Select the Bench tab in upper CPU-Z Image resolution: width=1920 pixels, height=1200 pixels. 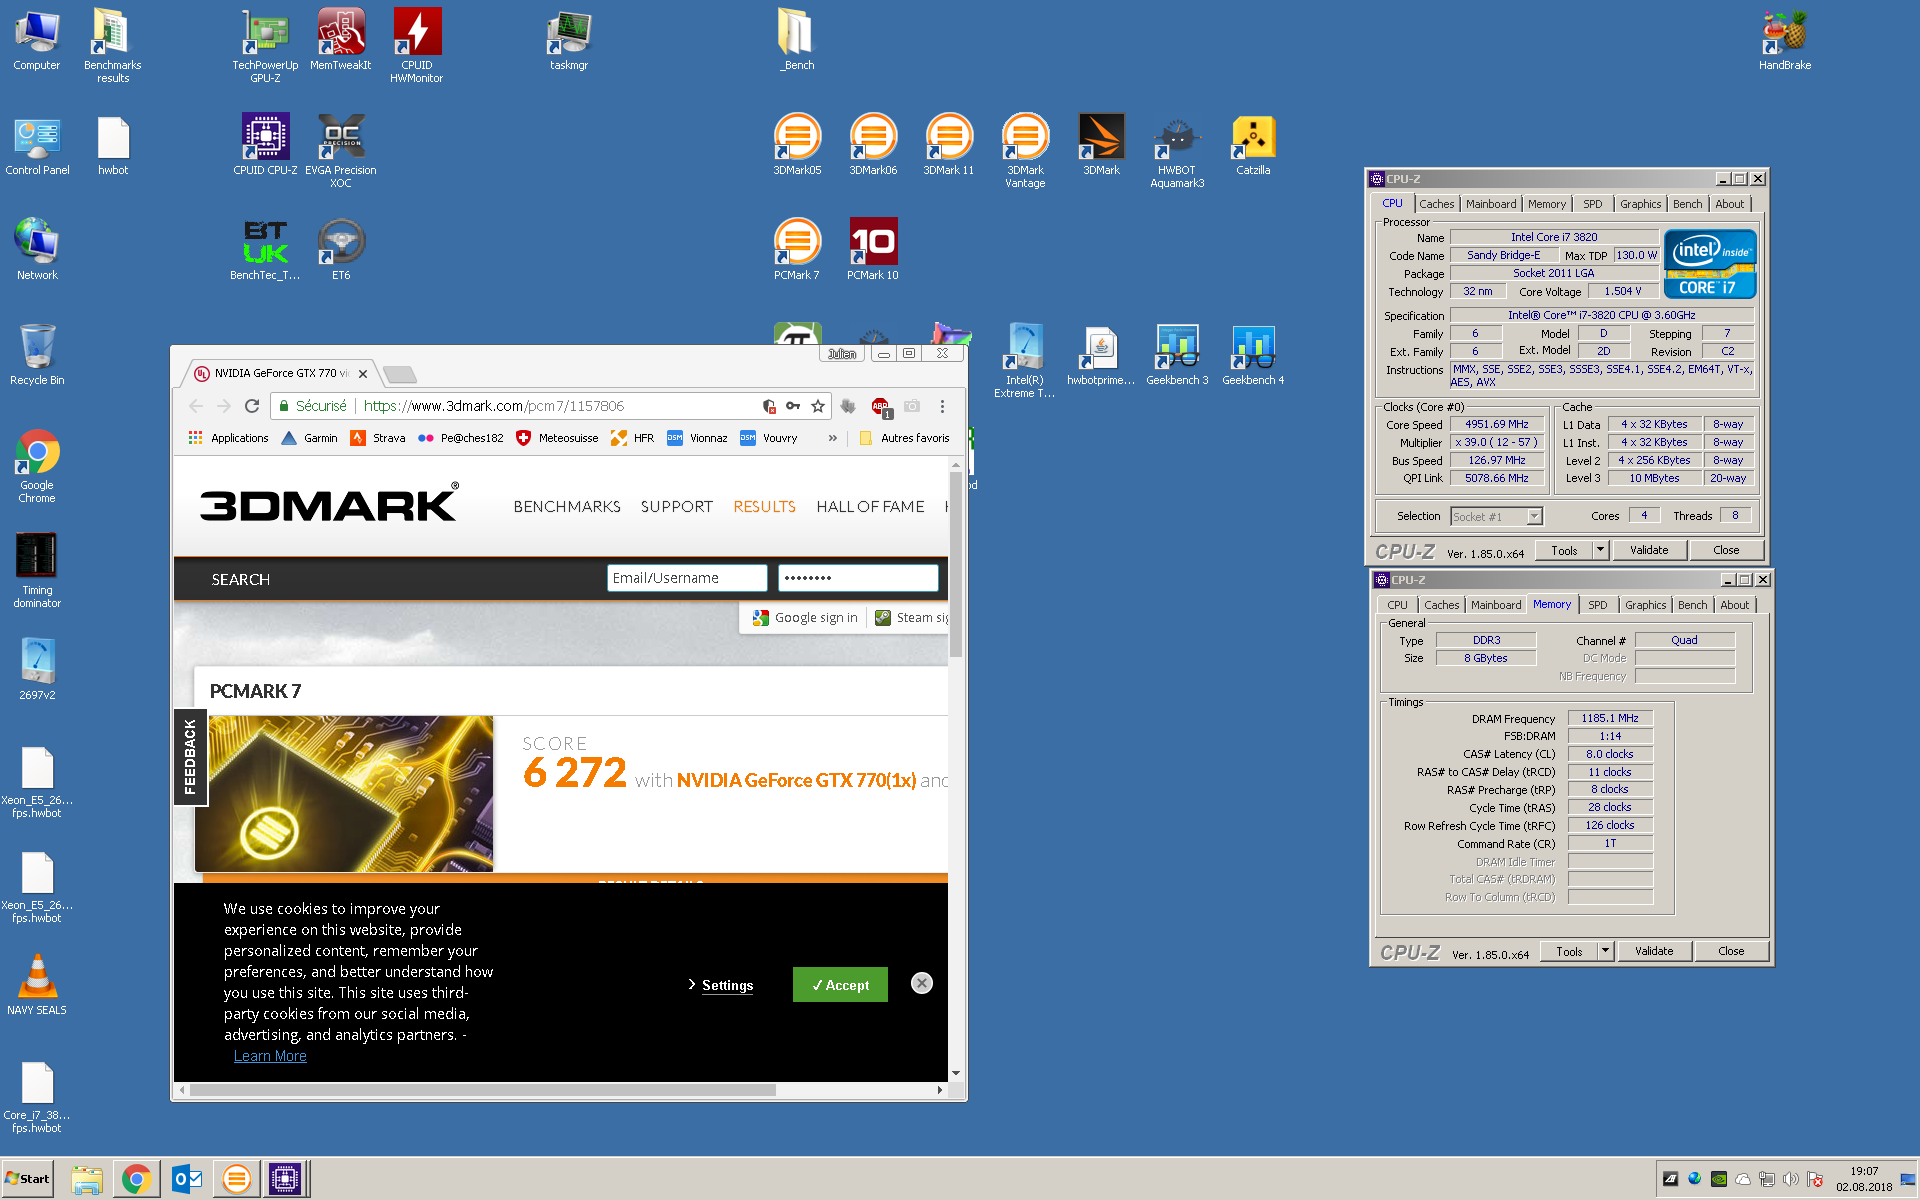[x=1688, y=204]
